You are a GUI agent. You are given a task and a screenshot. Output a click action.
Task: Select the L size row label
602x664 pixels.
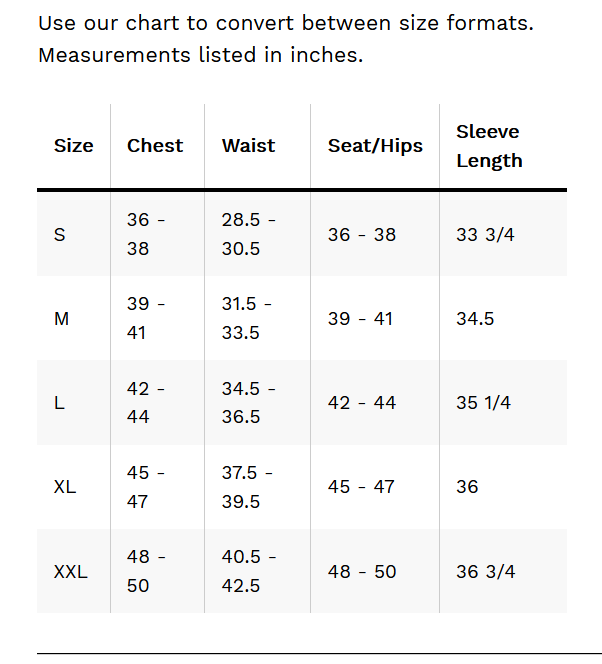tap(59, 403)
